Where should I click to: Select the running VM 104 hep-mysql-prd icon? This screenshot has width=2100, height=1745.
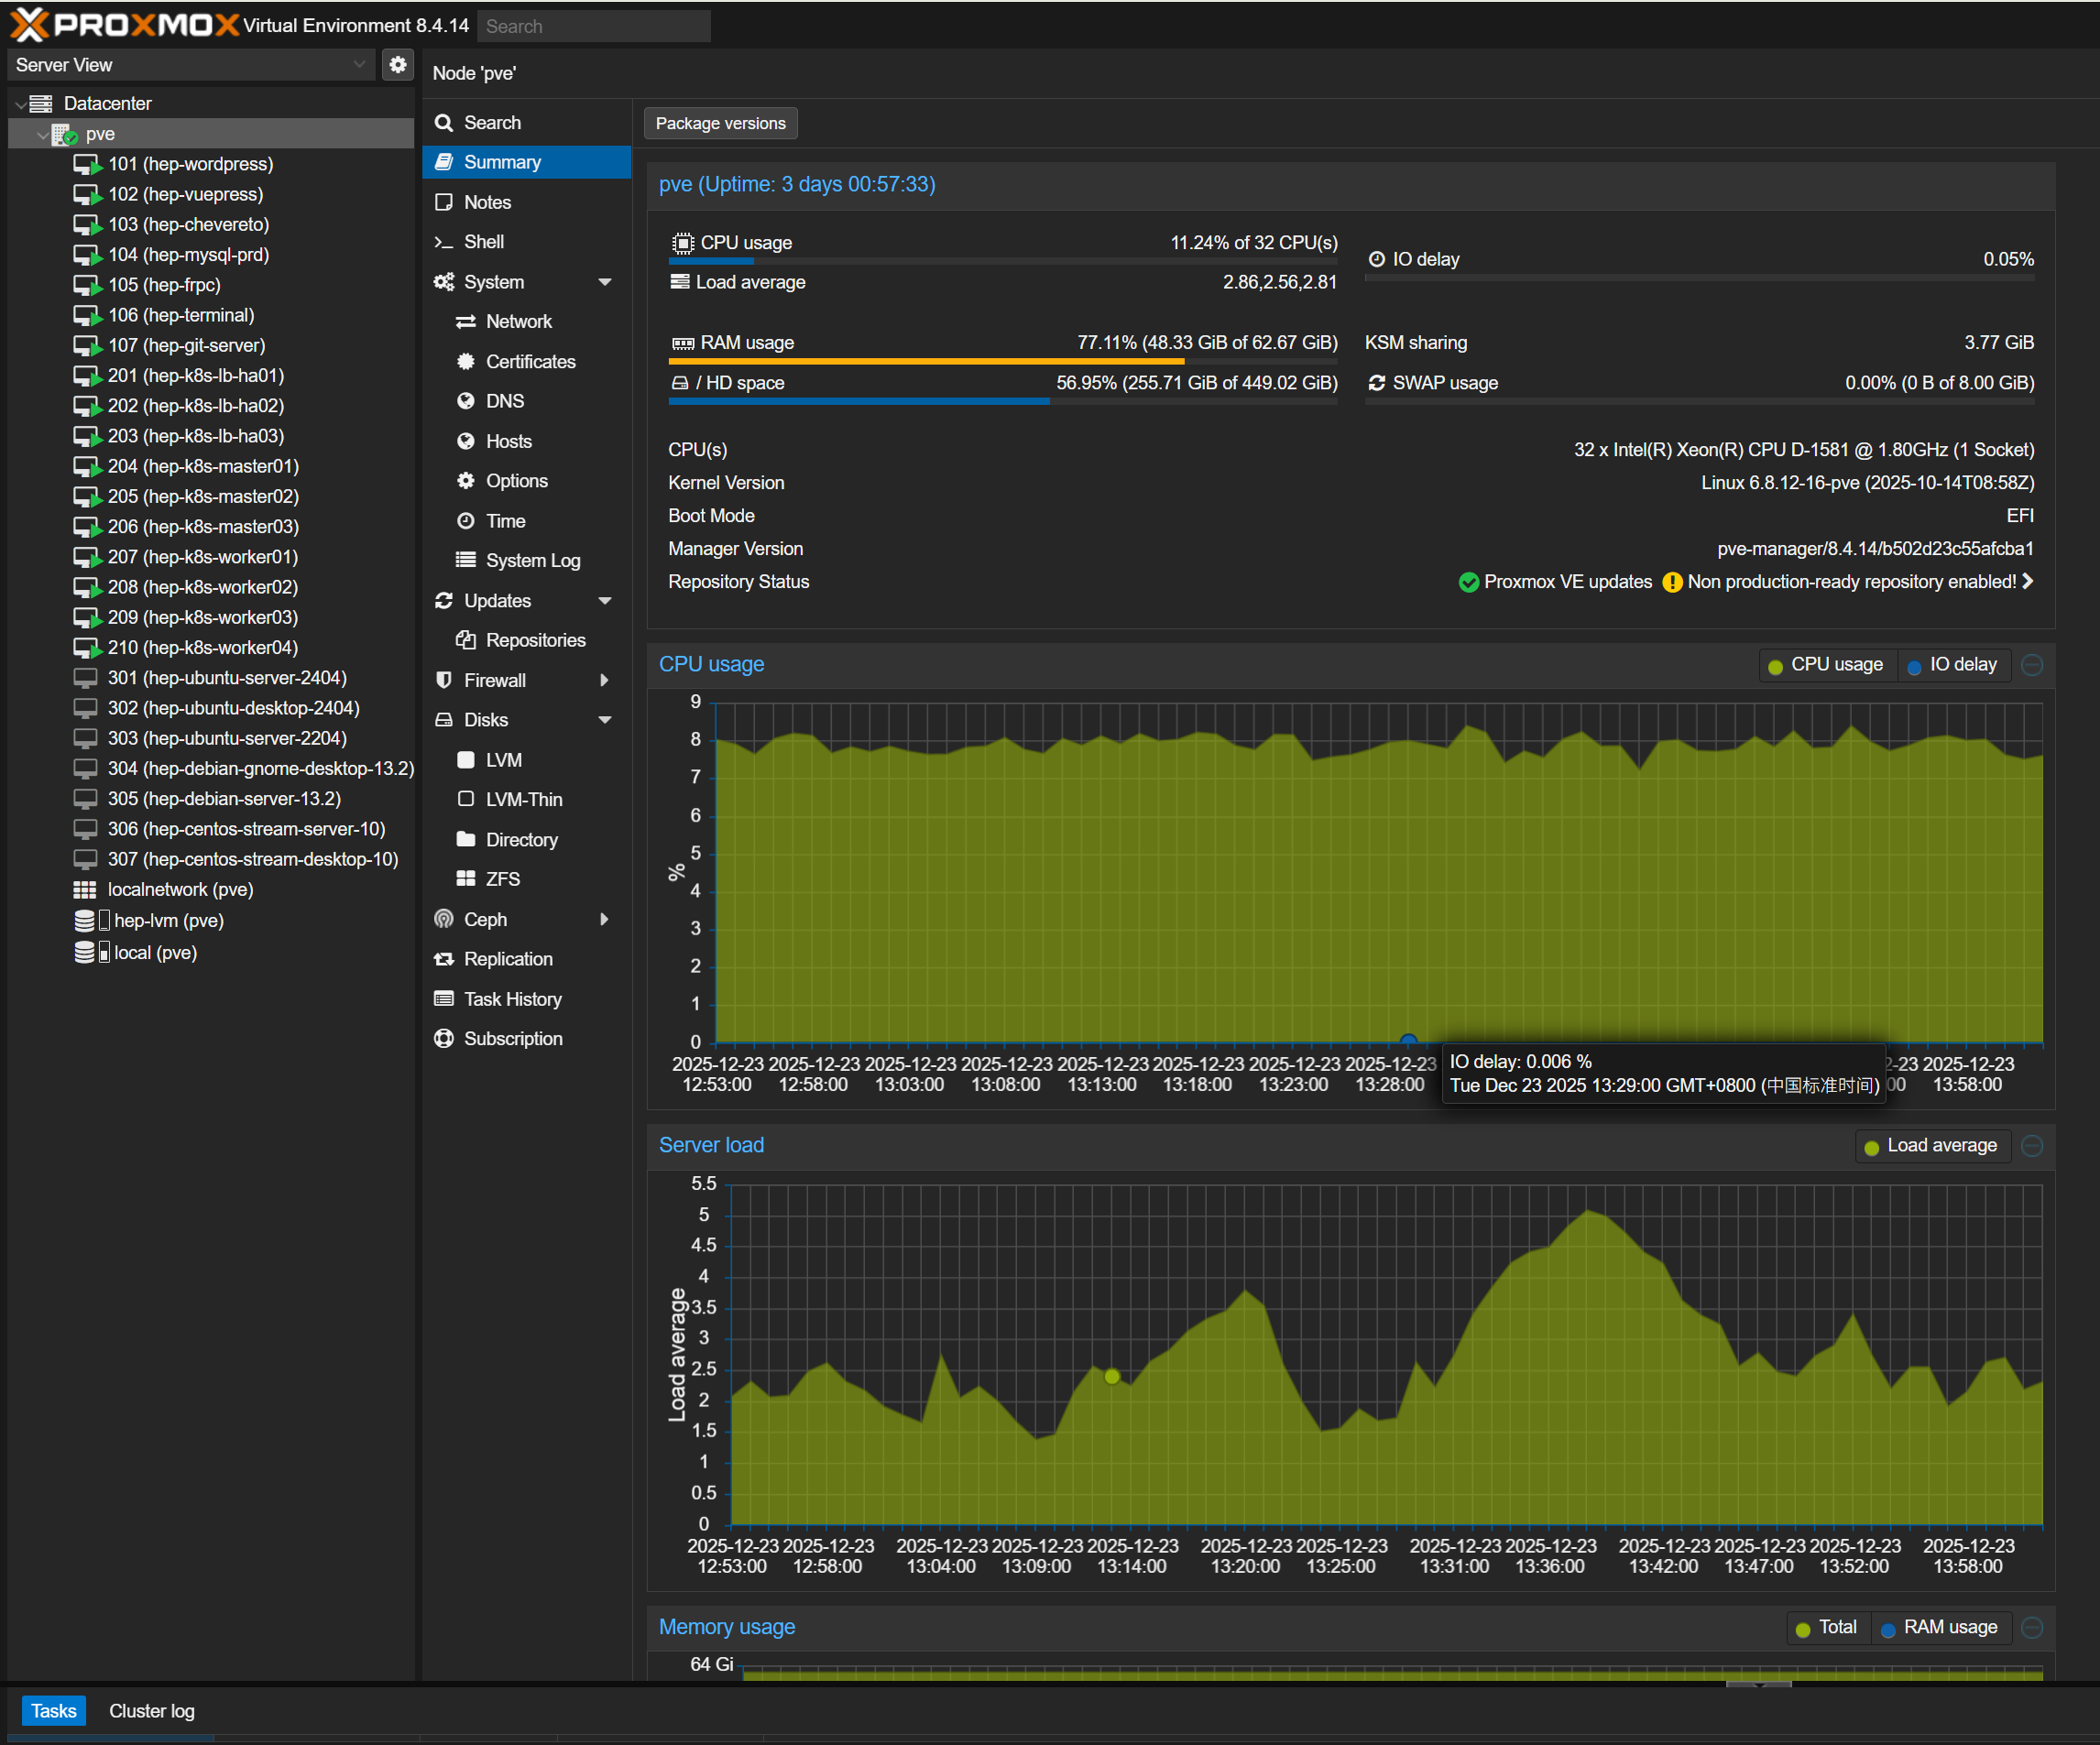[x=88, y=255]
